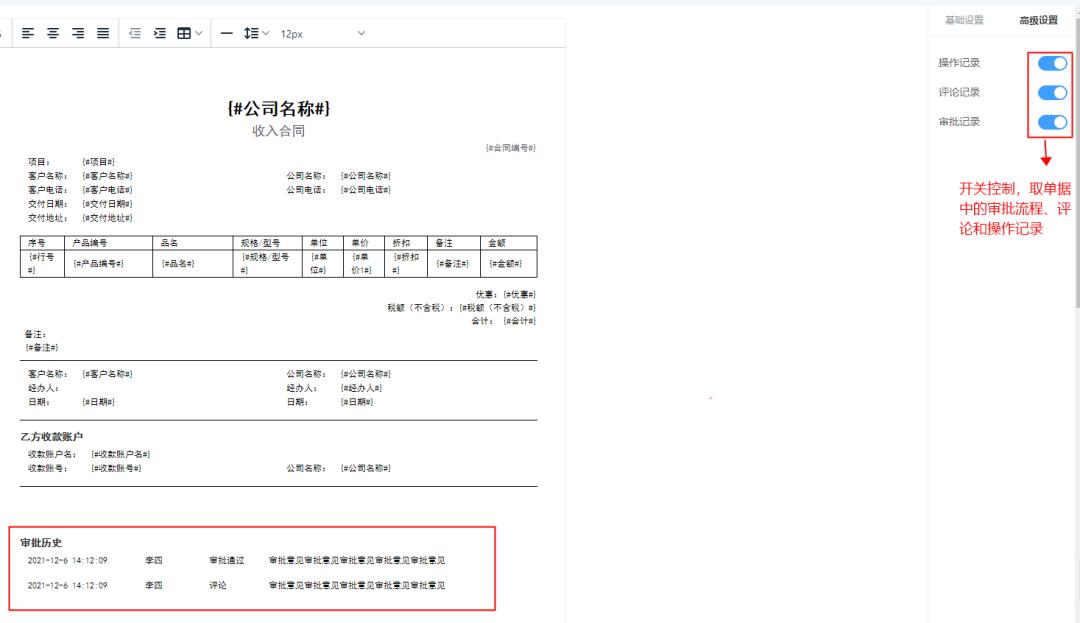Open the line spacing tool
This screenshot has width=1080, height=623.
point(252,32)
